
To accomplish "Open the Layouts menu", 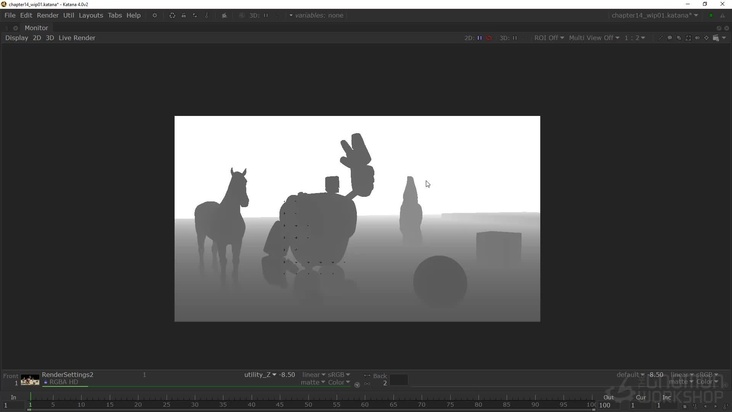I will (91, 16).
